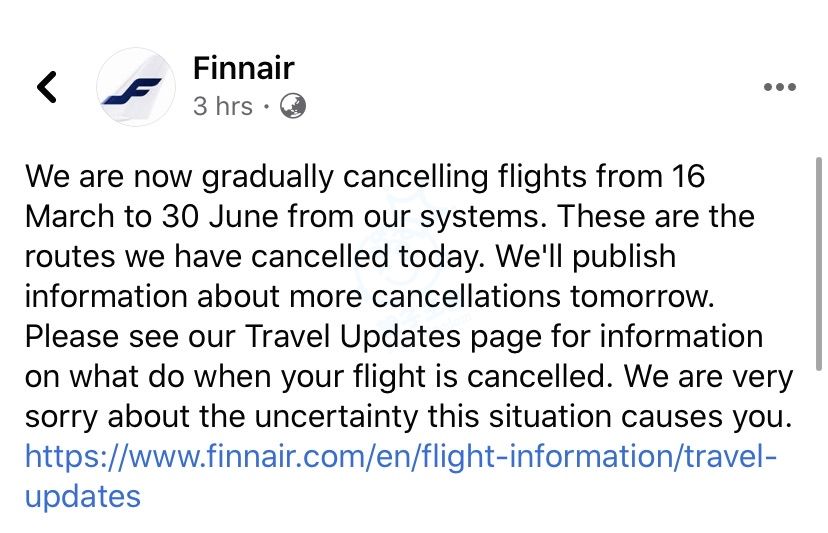Viewport: 828px width, 533px height.
Task: Click 'gradually cancelling flights' phrase
Action: click(393, 177)
